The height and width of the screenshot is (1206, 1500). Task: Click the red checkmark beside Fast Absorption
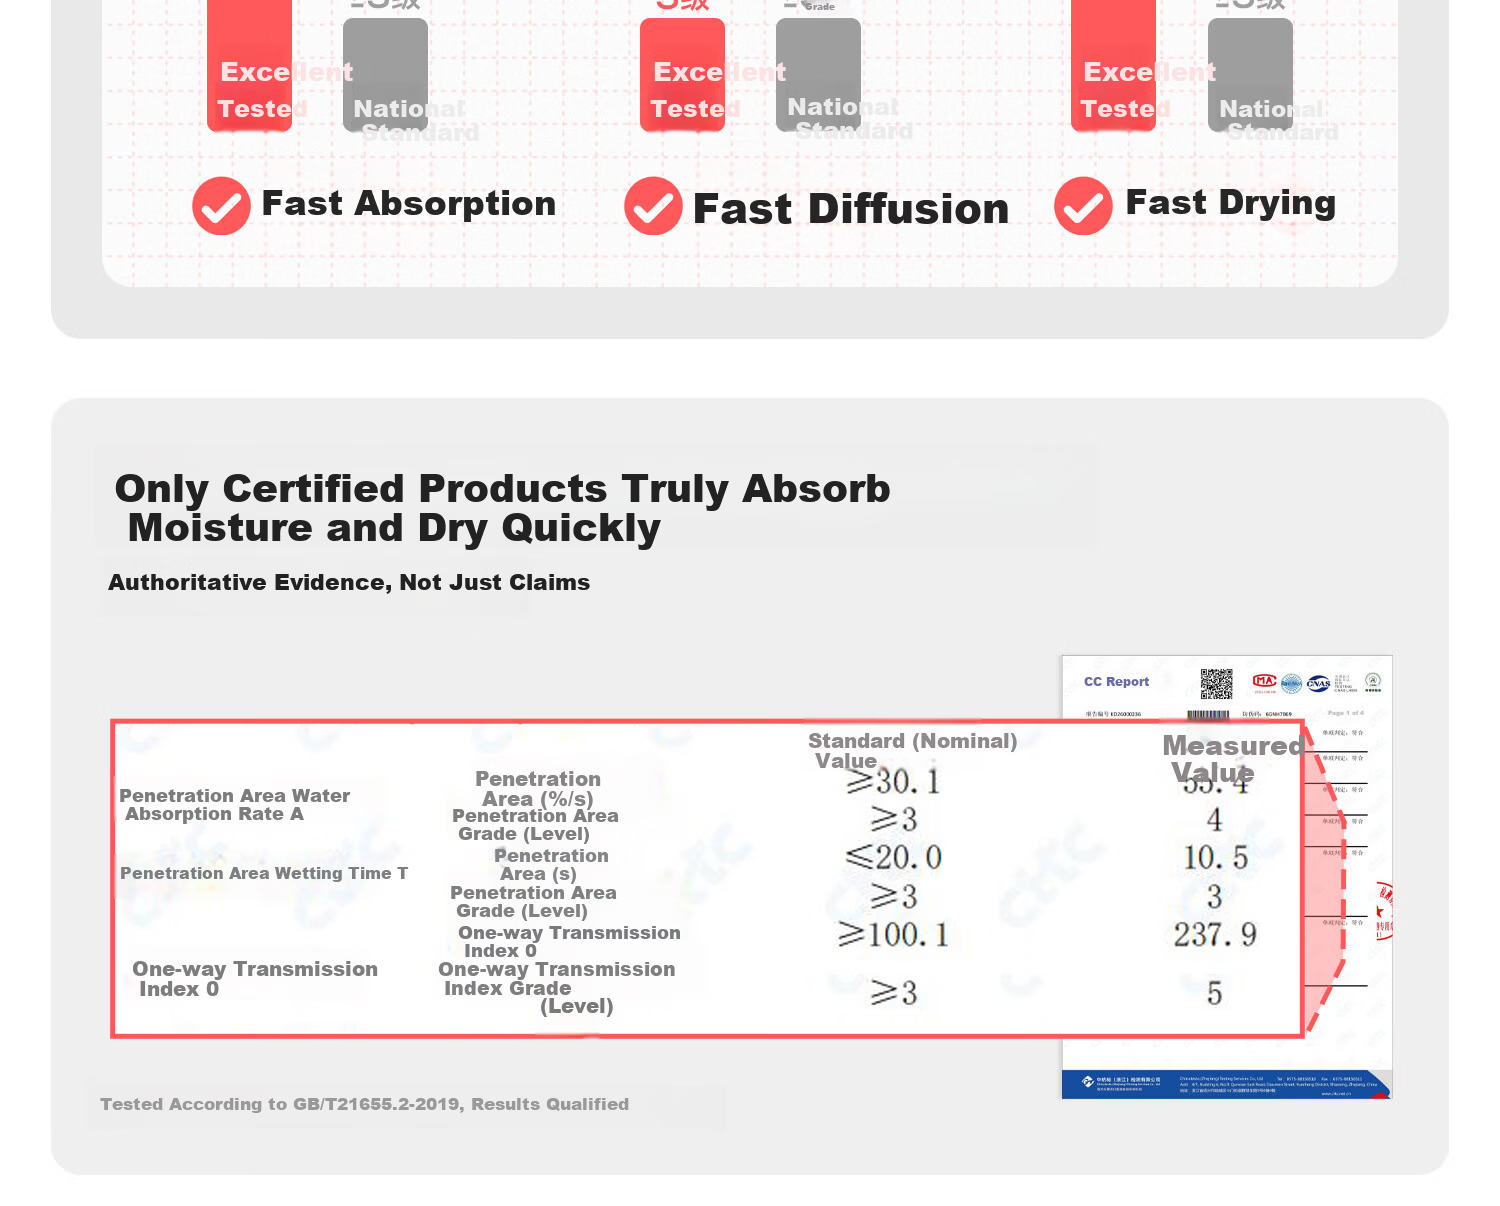[221, 206]
